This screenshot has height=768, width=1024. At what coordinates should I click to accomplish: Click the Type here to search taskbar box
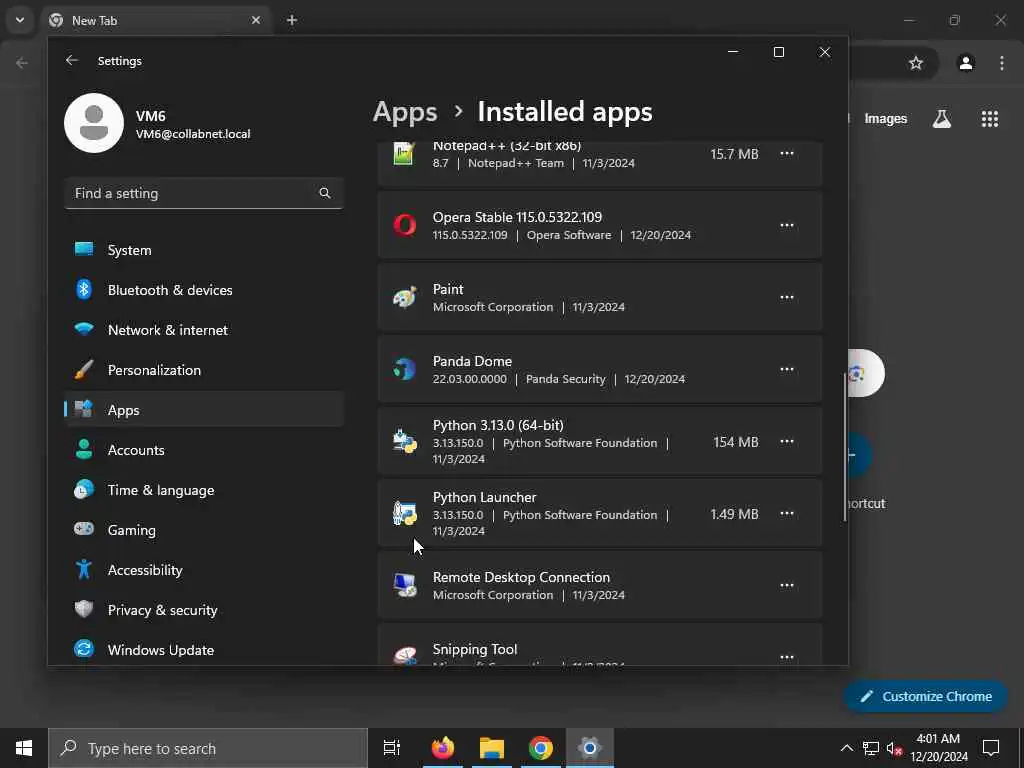[208, 748]
